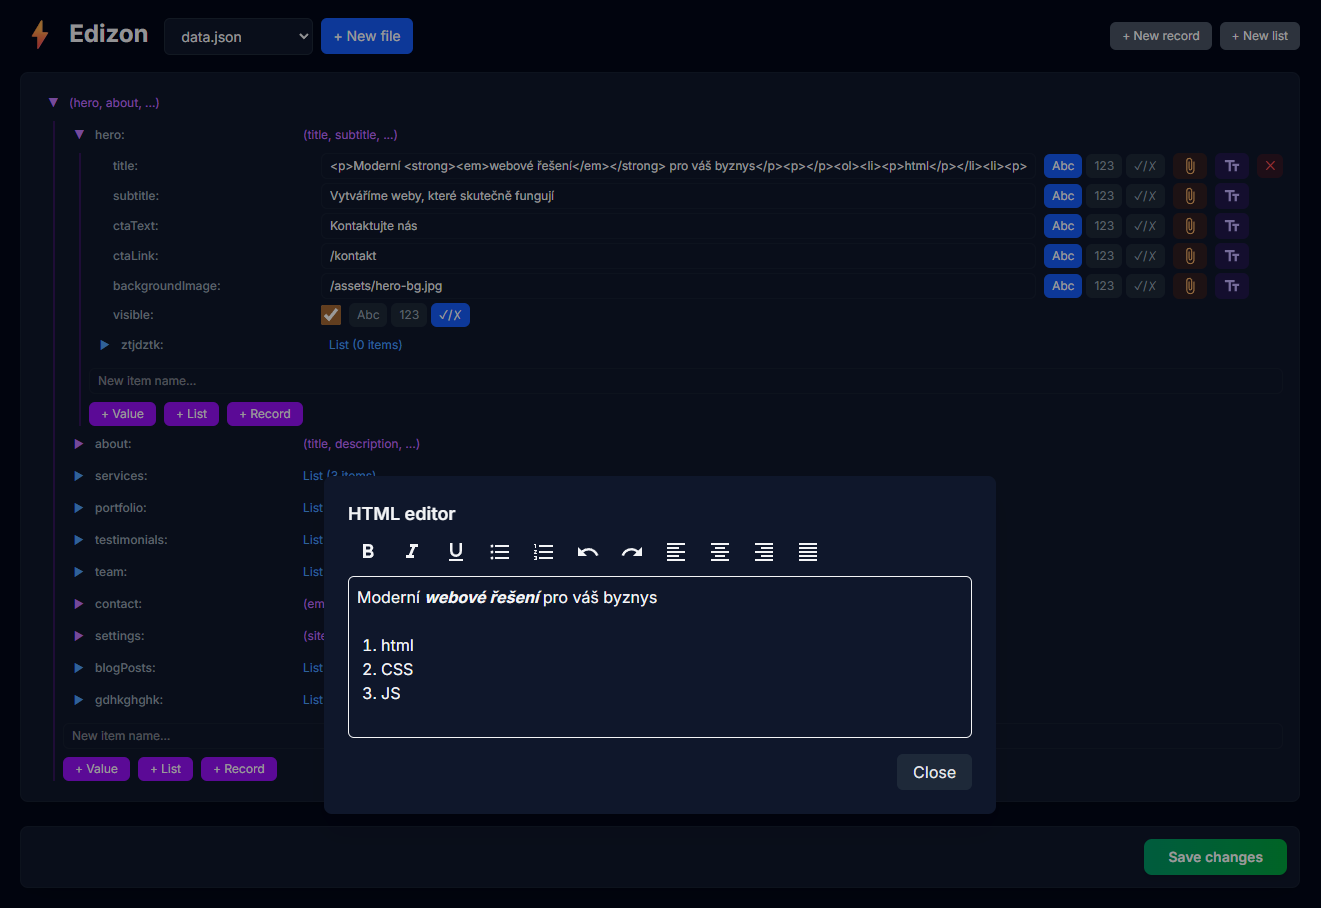Close the HTML editor dialog
This screenshot has width=1321, height=908.
tap(933, 771)
